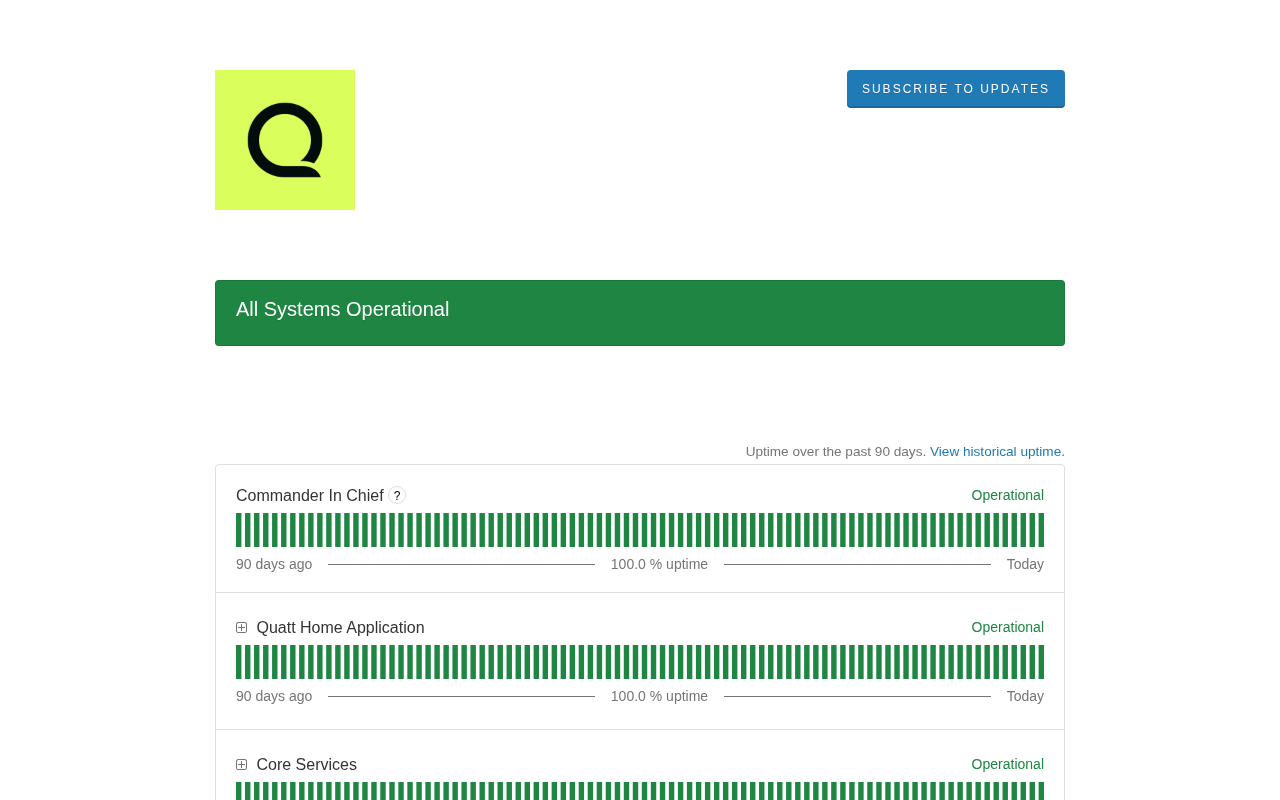Screen dimensions: 1280x800
Task: Click Subscribe to Updates button
Action: (956, 89)
